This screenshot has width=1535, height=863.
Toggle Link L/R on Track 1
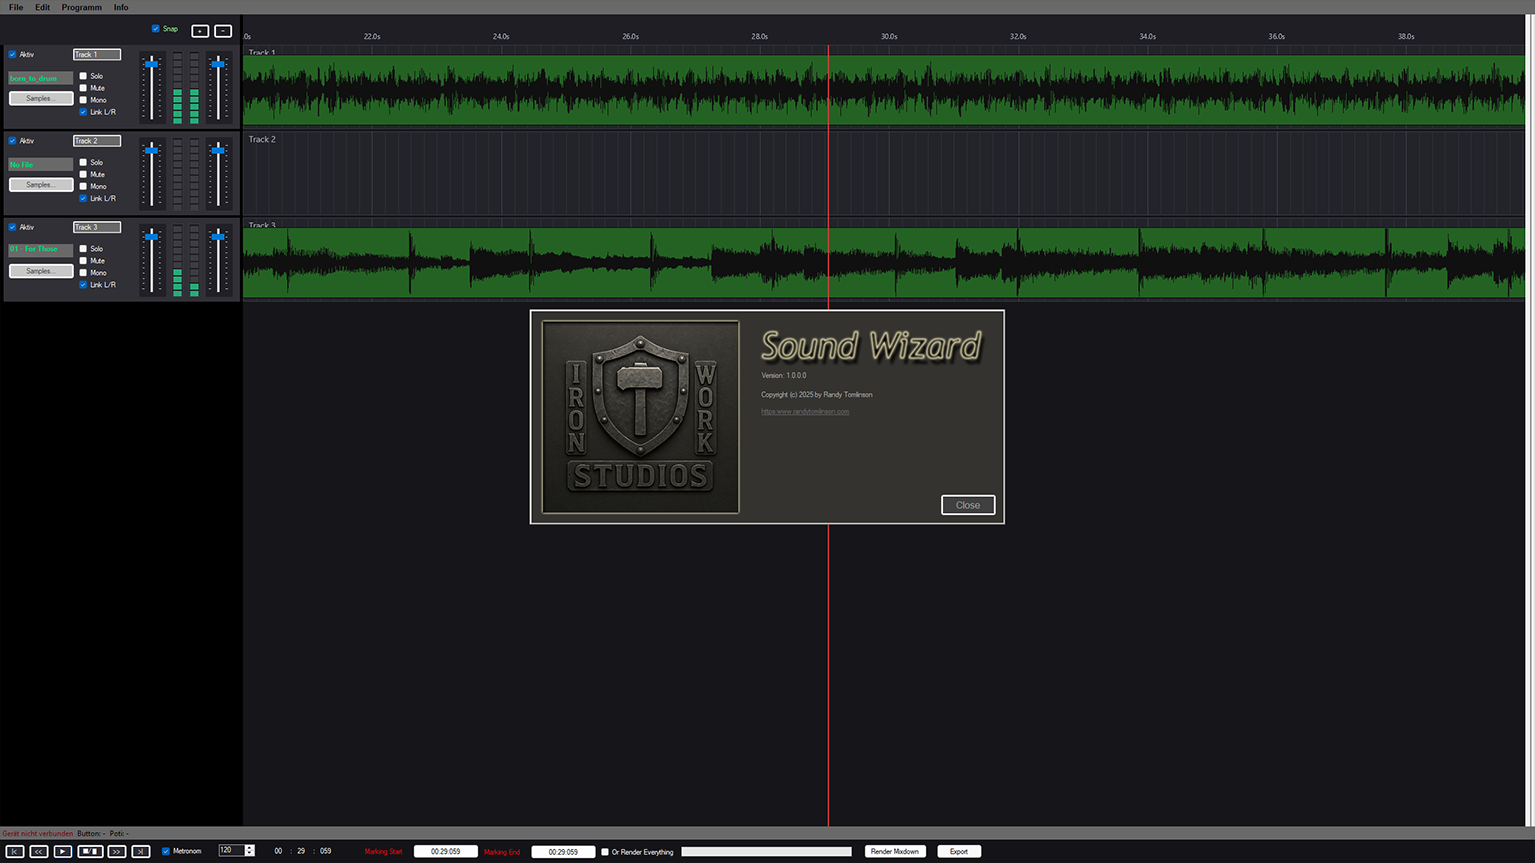pyautogui.click(x=83, y=112)
